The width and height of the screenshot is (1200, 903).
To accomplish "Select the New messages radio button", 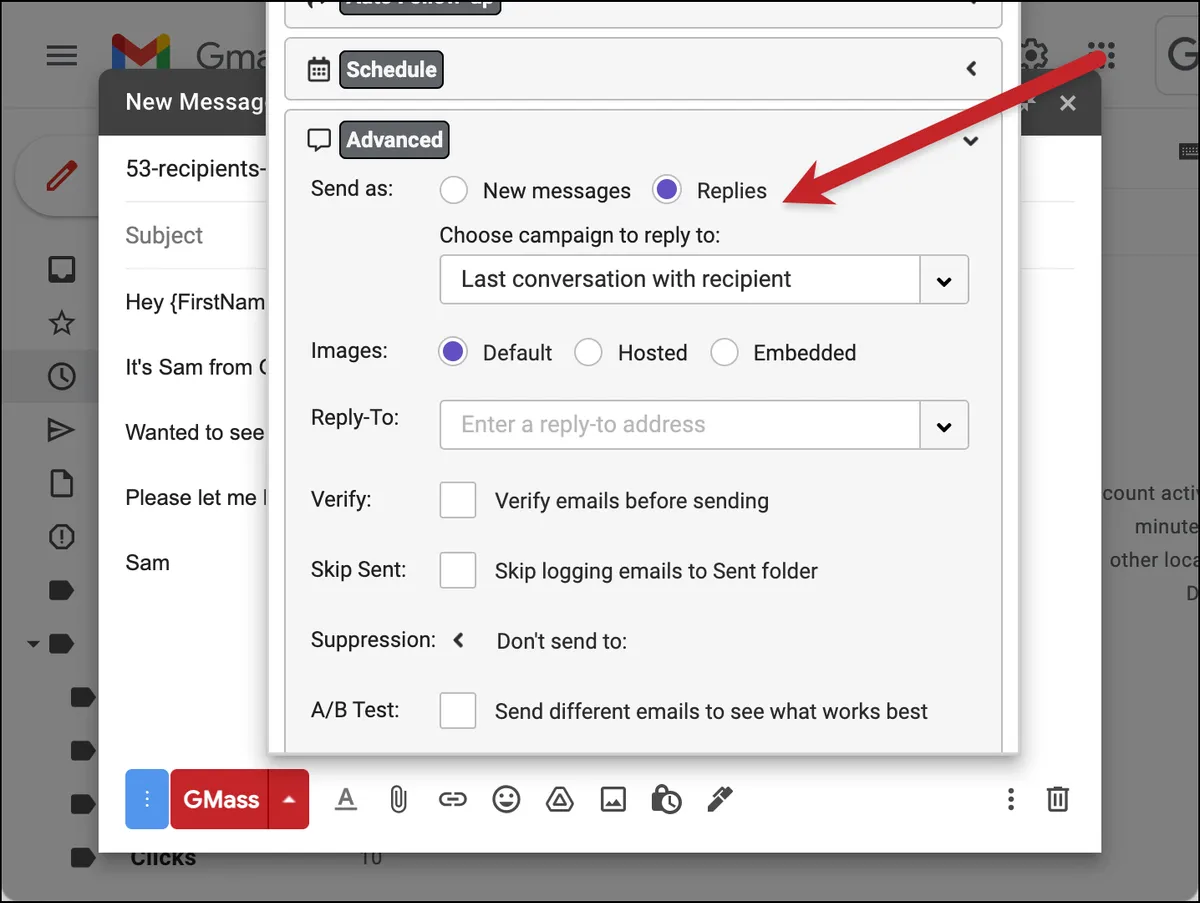I will (454, 190).
